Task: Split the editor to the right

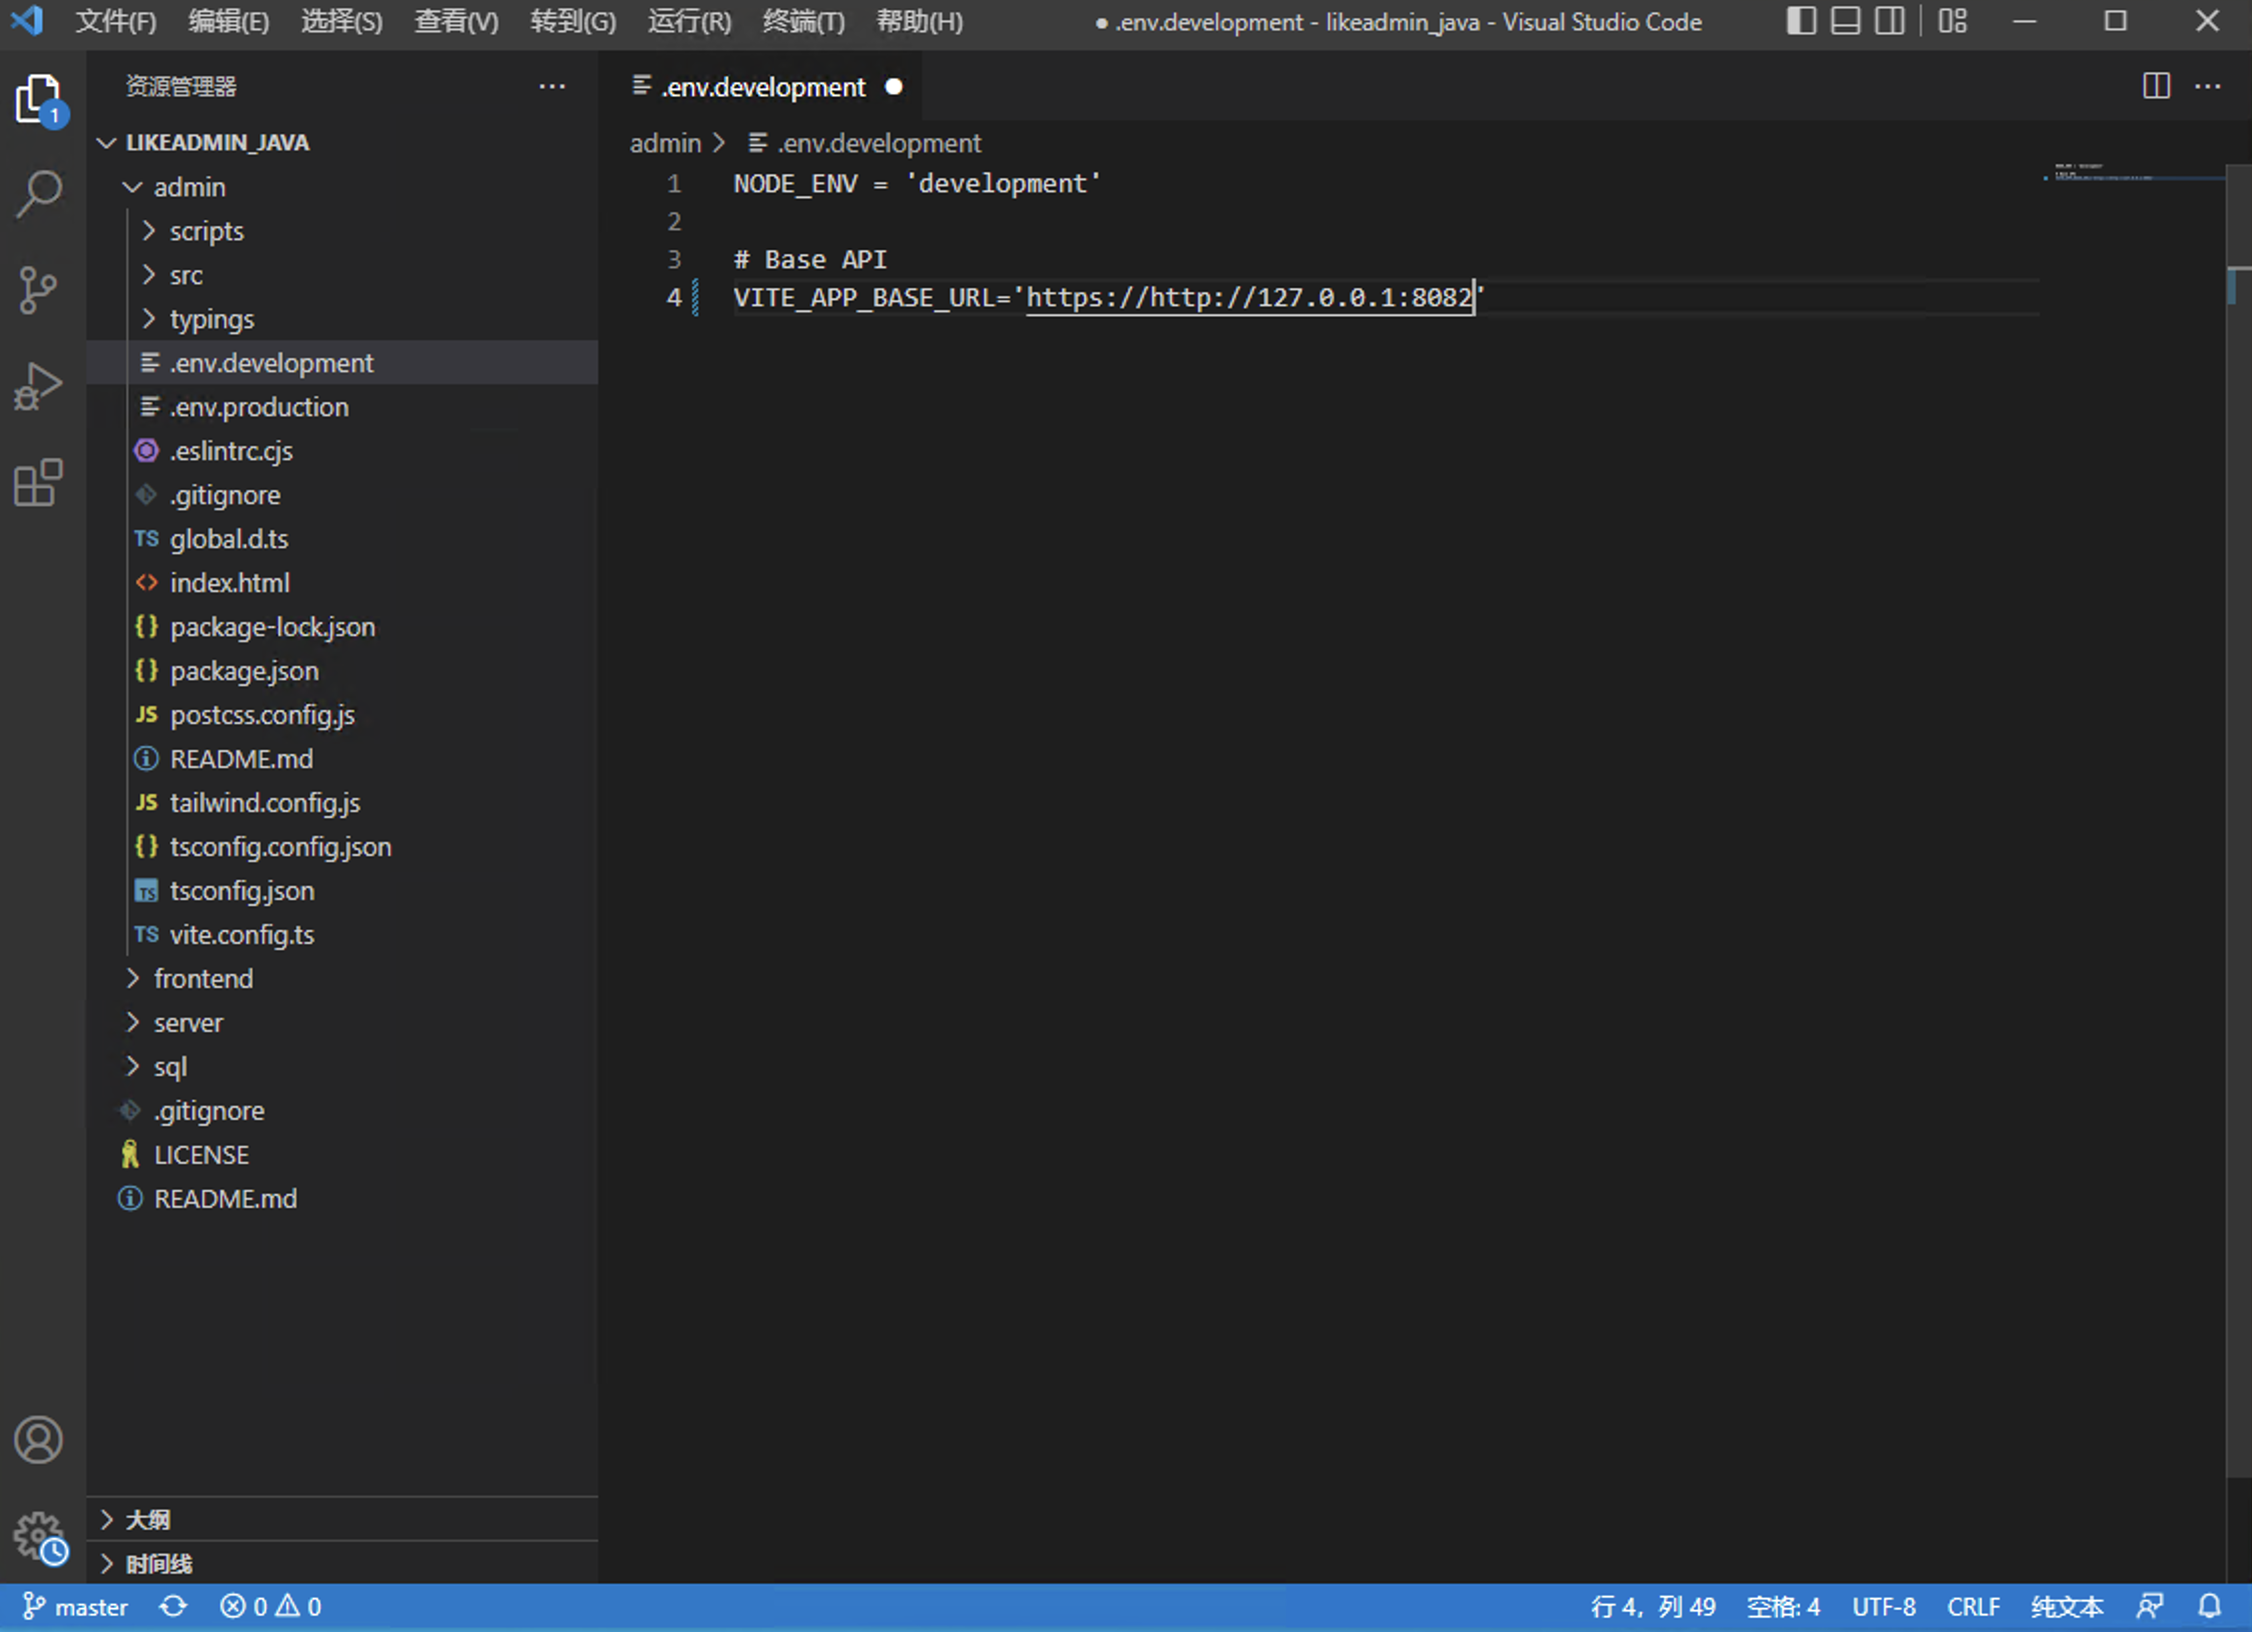Action: pos(2156,86)
